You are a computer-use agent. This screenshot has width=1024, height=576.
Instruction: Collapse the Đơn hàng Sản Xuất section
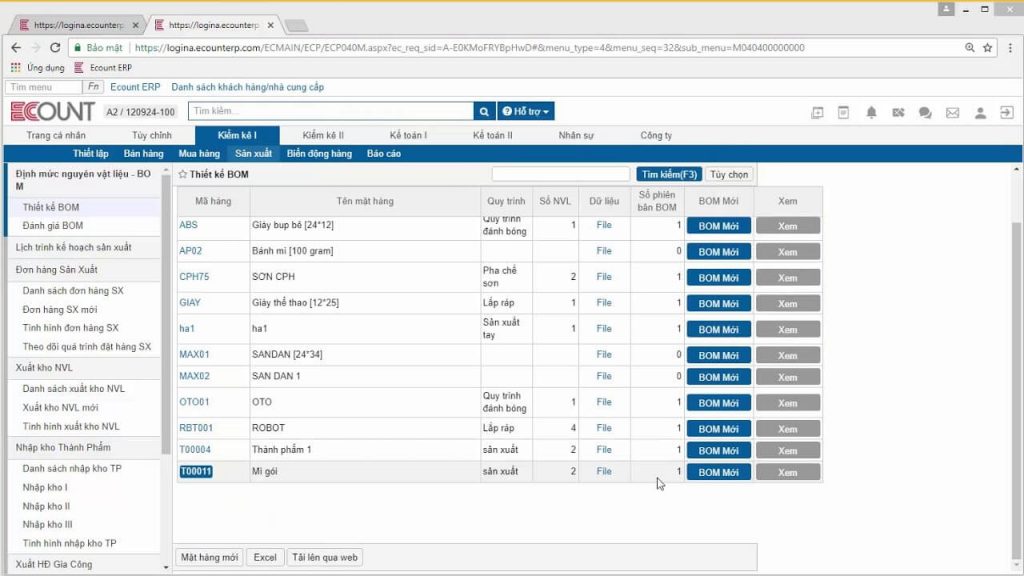(x=56, y=269)
